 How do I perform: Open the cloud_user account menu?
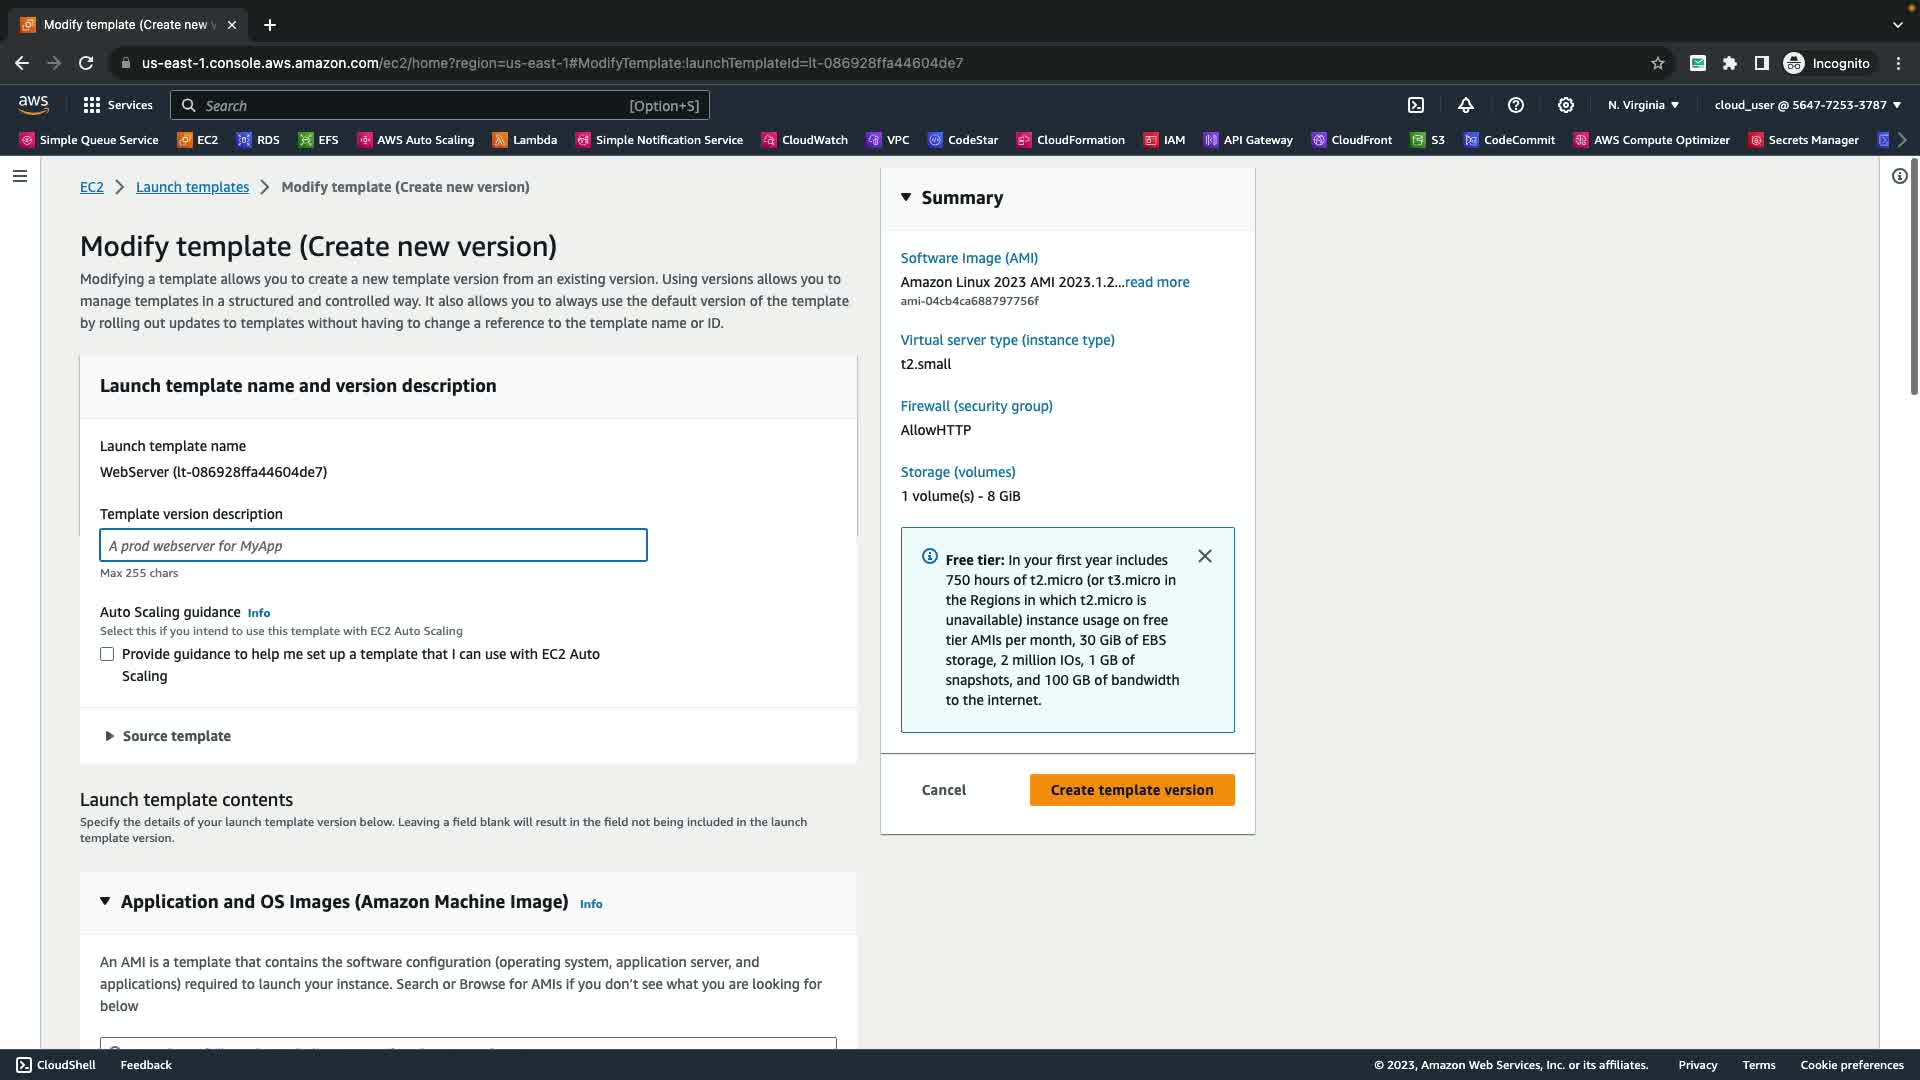[x=1807, y=105]
